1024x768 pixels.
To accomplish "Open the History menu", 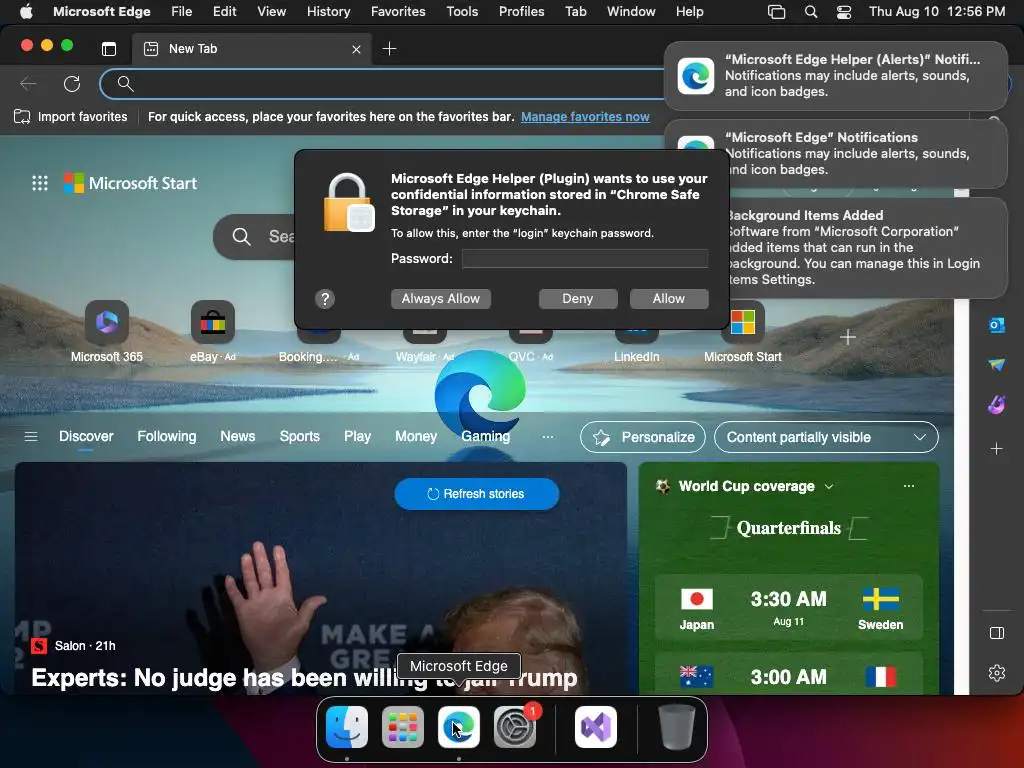I will click(x=328, y=11).
